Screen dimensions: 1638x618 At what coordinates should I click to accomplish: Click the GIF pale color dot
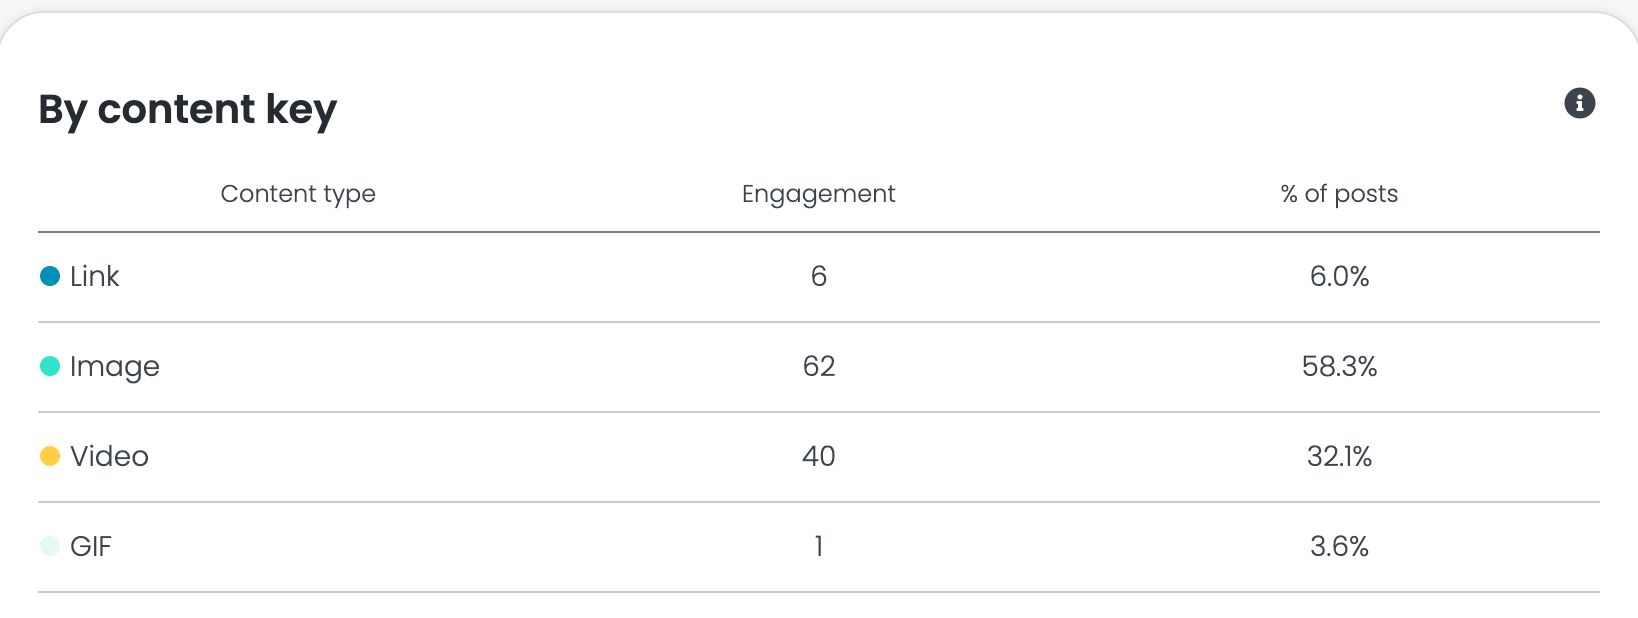[50, 546]
